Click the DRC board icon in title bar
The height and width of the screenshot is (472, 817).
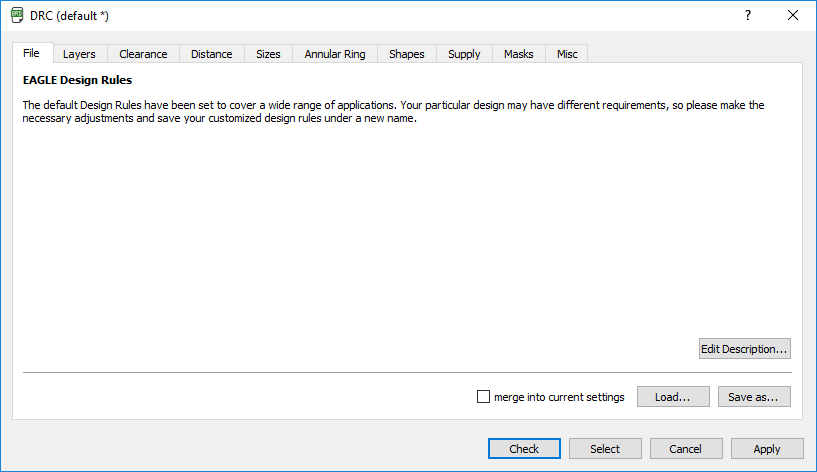[x=17, y=16]
